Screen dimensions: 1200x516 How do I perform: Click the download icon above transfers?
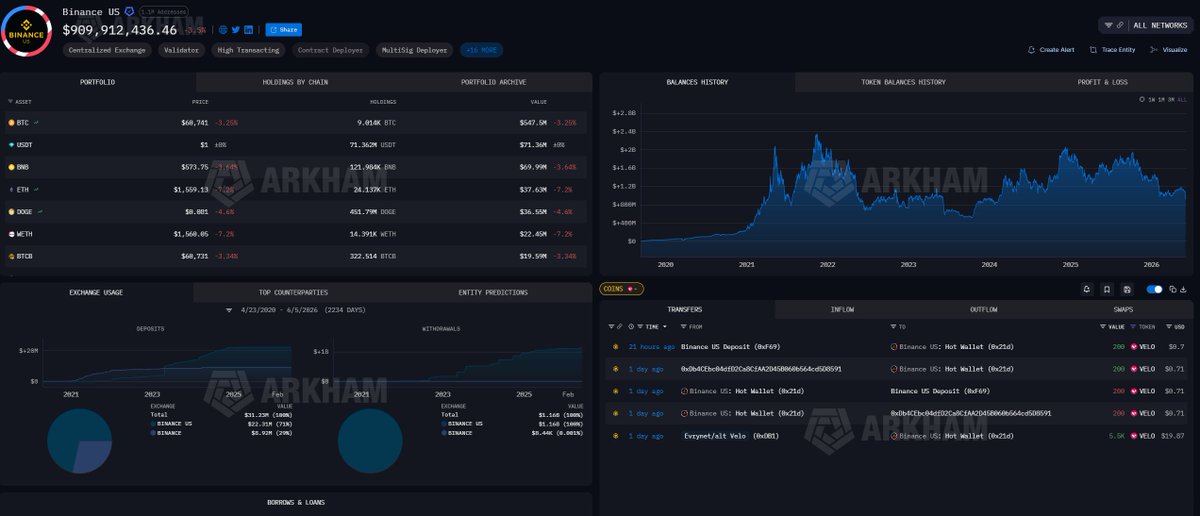[x=1182, y=290]
